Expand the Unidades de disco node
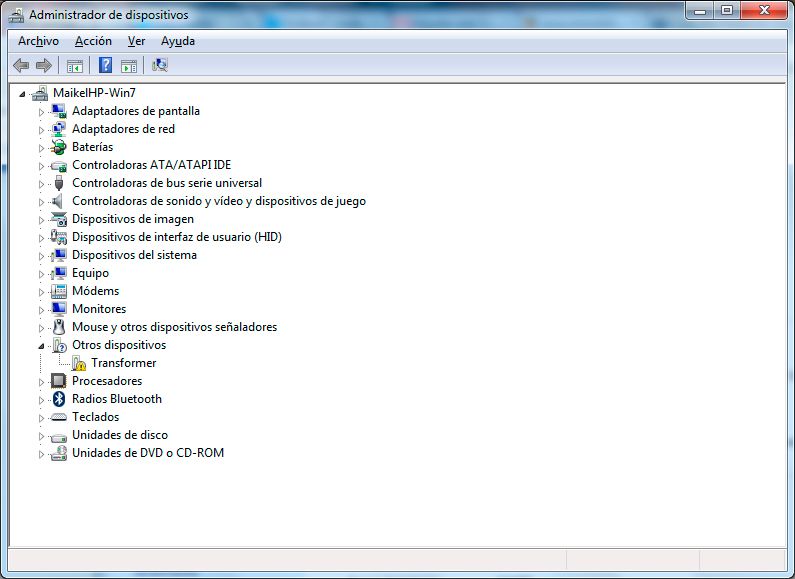The image size is (795, 579). point(42,435)
